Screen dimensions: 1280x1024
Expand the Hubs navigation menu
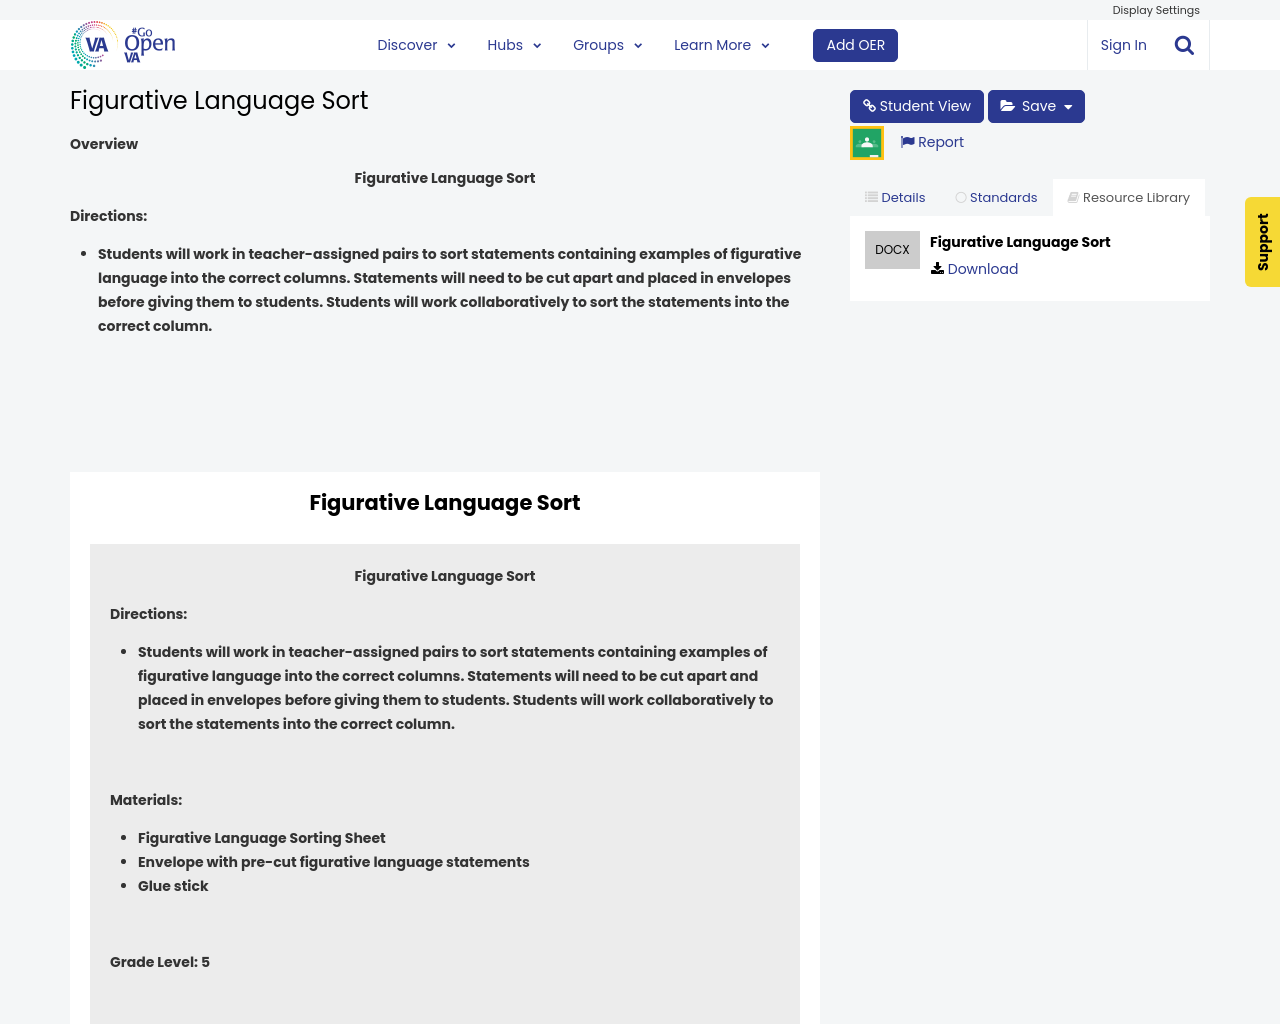(x=513, y=44)
